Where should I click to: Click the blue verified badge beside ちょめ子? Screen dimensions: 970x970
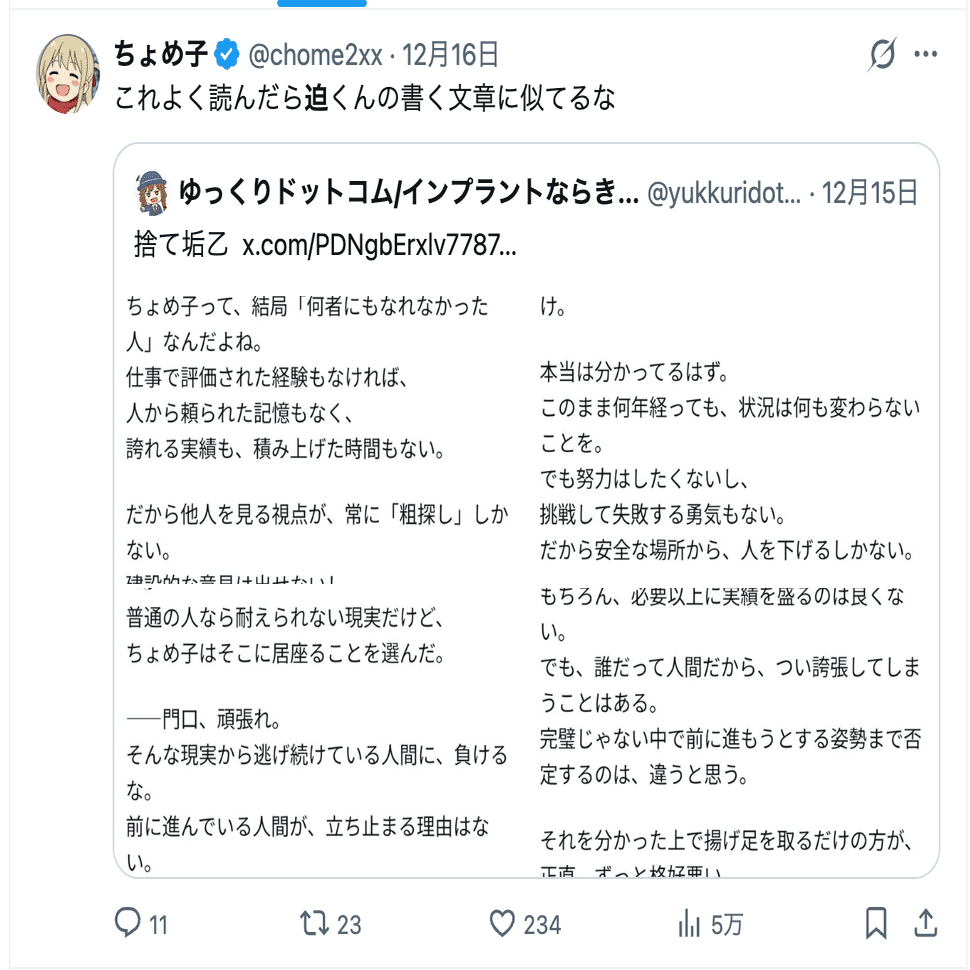point(227,55)
